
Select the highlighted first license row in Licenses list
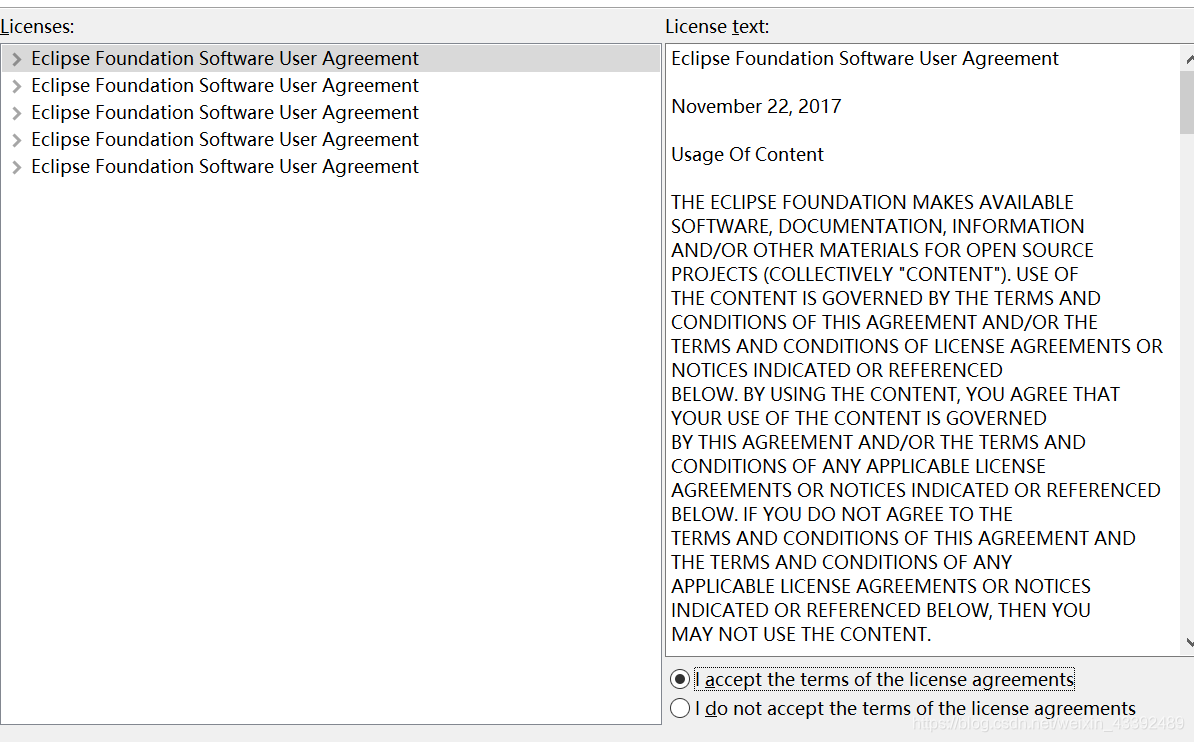click(330, 59)
